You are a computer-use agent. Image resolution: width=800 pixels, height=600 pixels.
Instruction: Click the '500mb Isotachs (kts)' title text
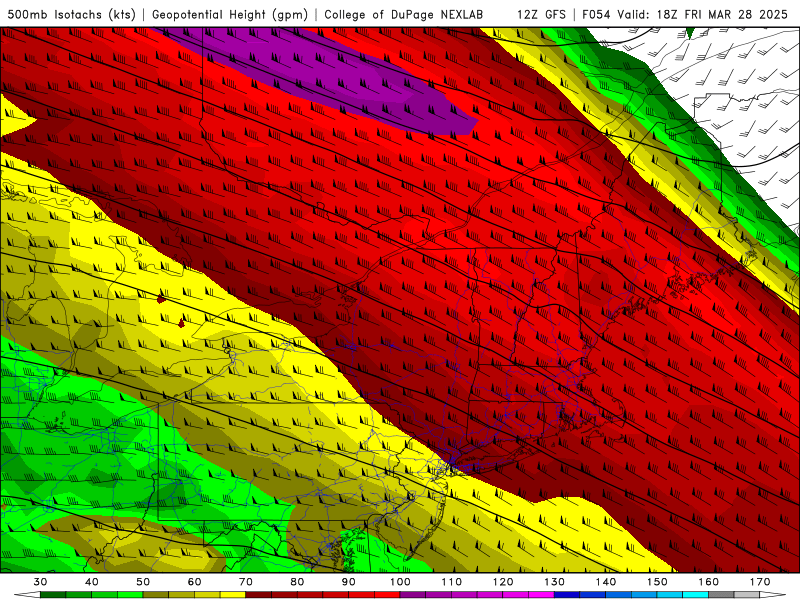(71, 15)
